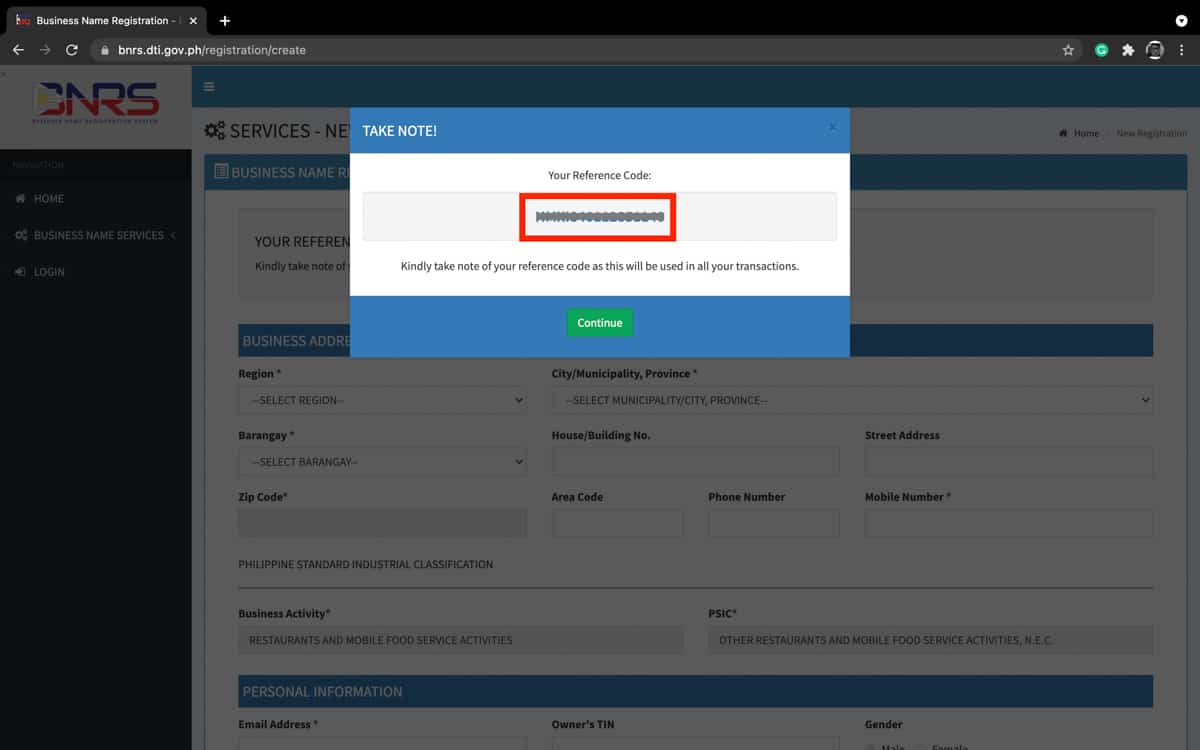Click the PSIC field
The image size is (1200, 750).
click(x=930, y=640)
